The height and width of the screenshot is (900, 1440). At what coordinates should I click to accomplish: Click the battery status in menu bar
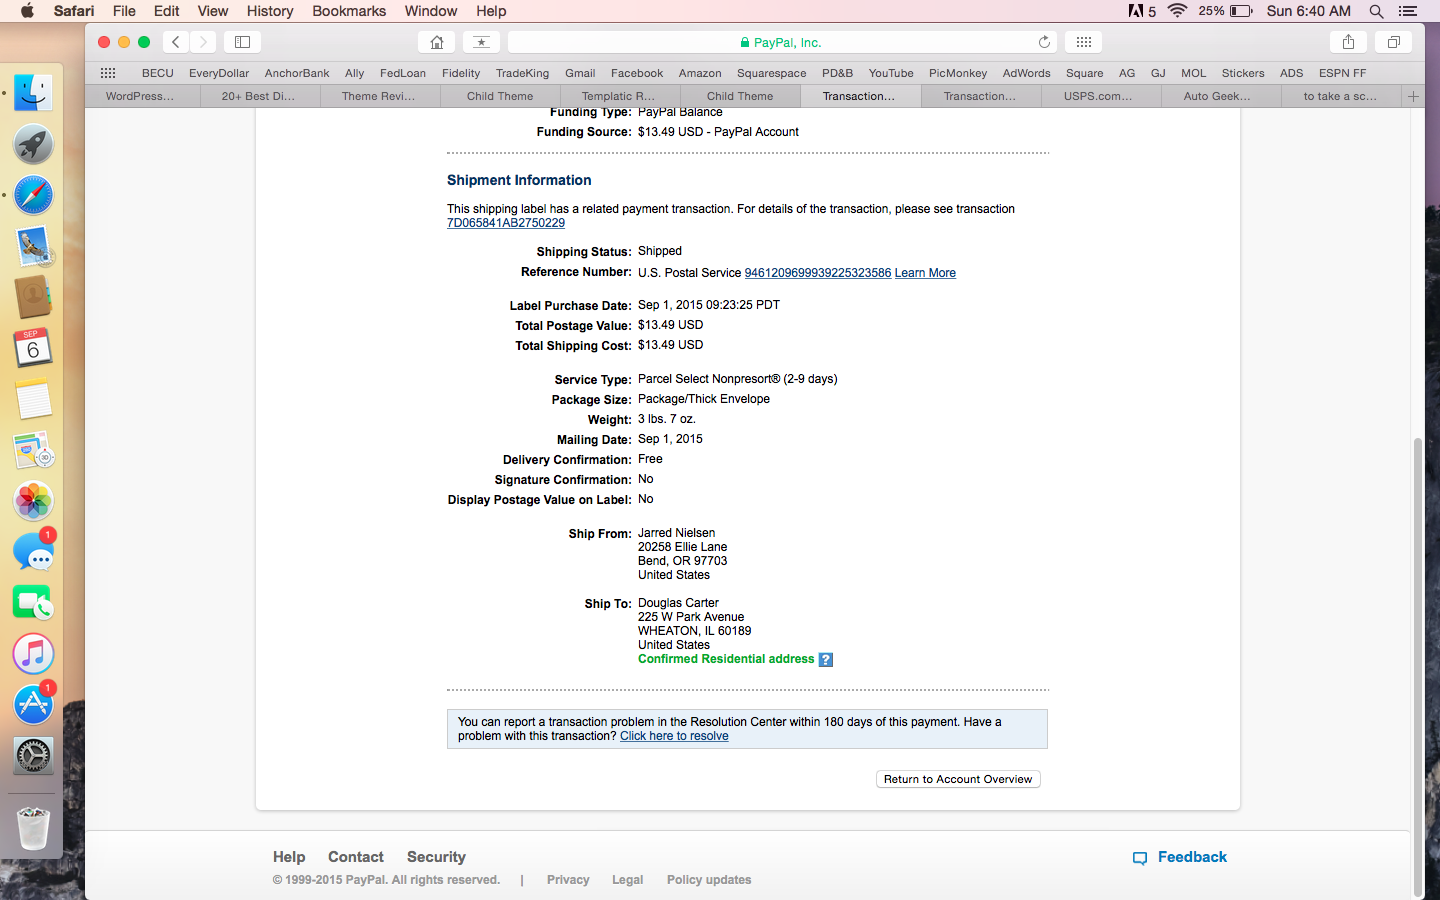(1225, 11)
